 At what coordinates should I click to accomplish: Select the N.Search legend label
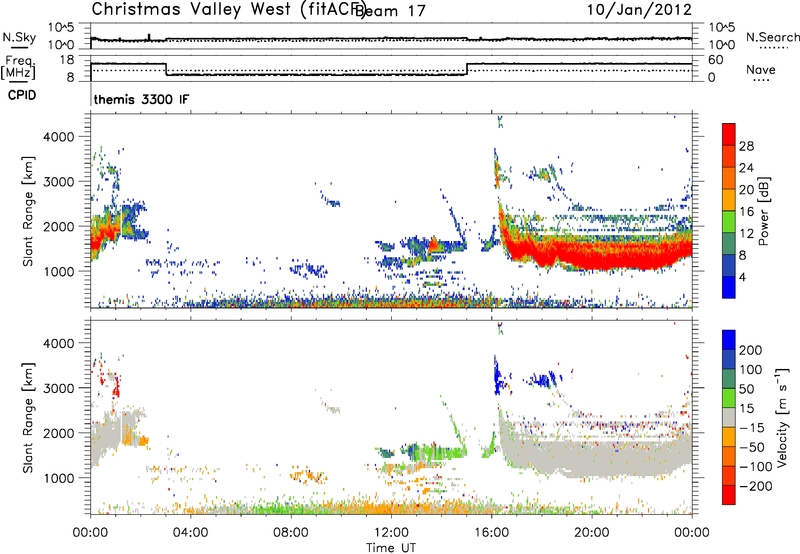tap(772, 37)
